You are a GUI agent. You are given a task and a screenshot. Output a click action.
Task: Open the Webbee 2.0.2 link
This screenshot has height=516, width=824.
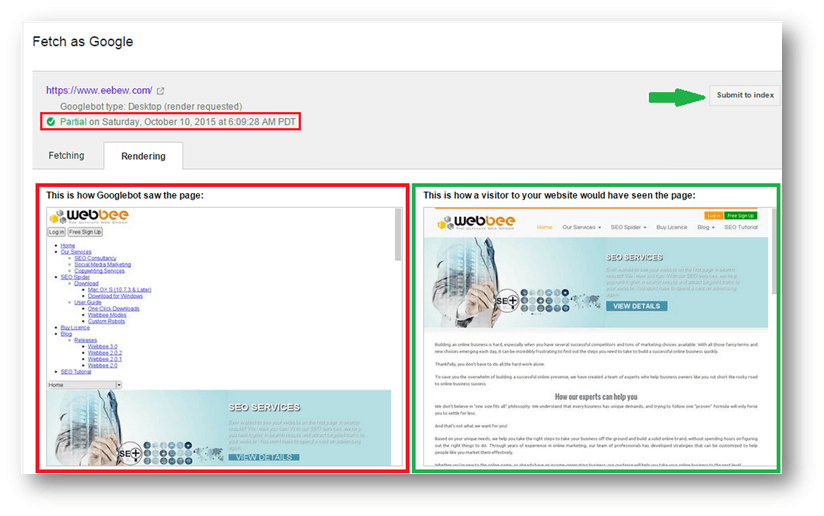pos(105,353)
